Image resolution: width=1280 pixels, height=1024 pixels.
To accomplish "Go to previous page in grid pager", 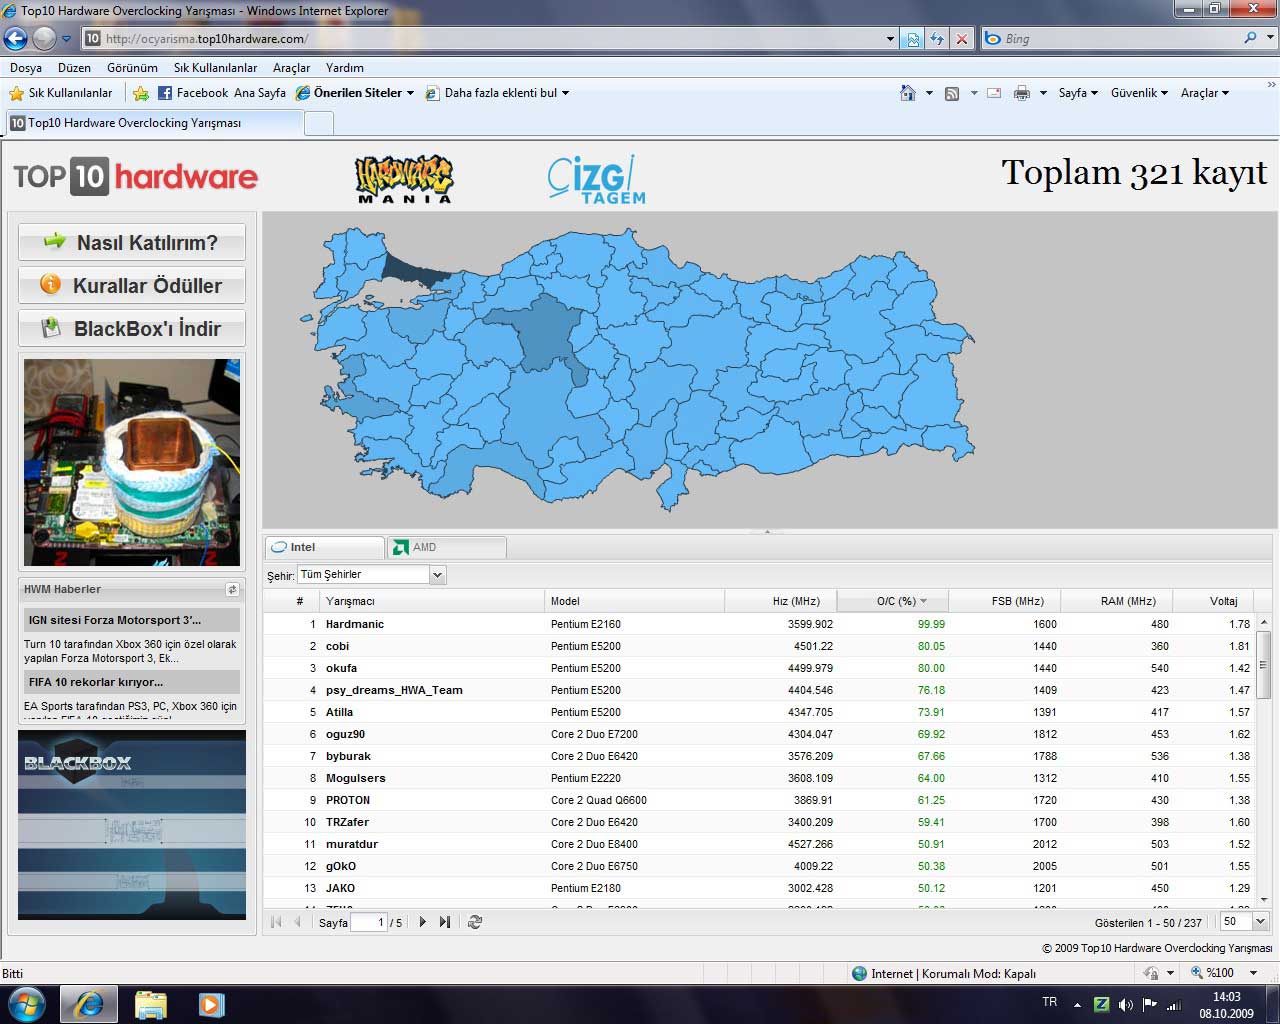I will [297, 922].
